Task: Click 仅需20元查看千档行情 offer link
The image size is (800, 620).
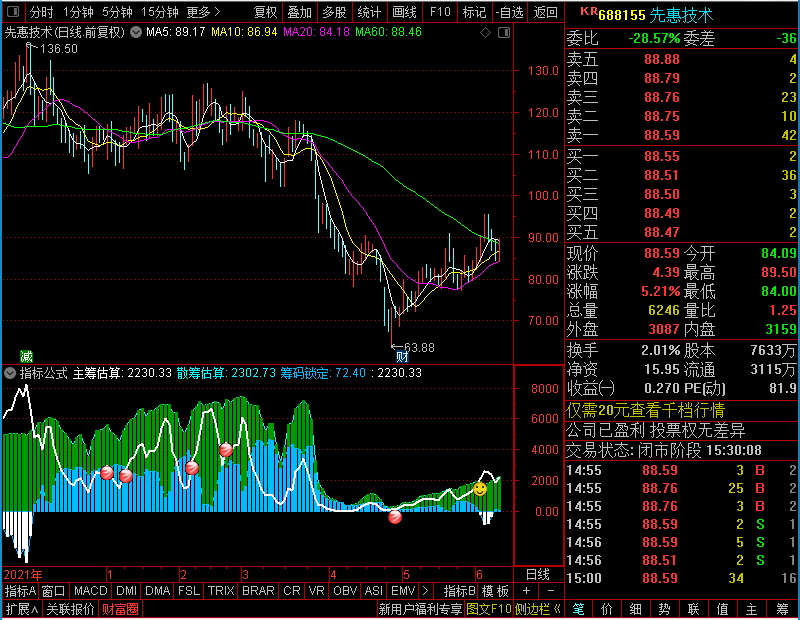Action: 645,410
